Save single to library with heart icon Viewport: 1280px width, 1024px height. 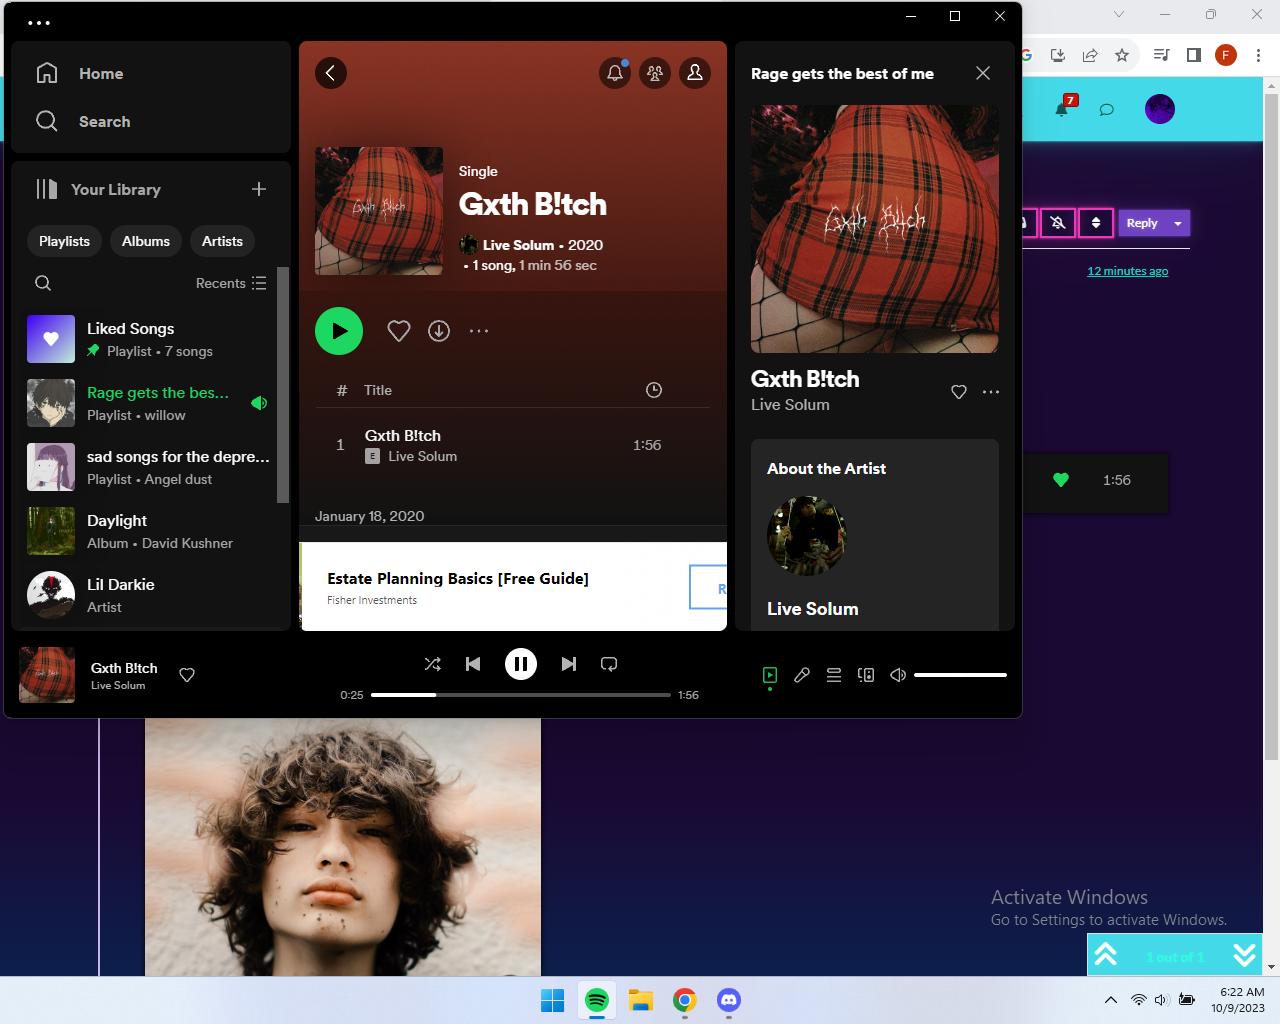[399, 331]
